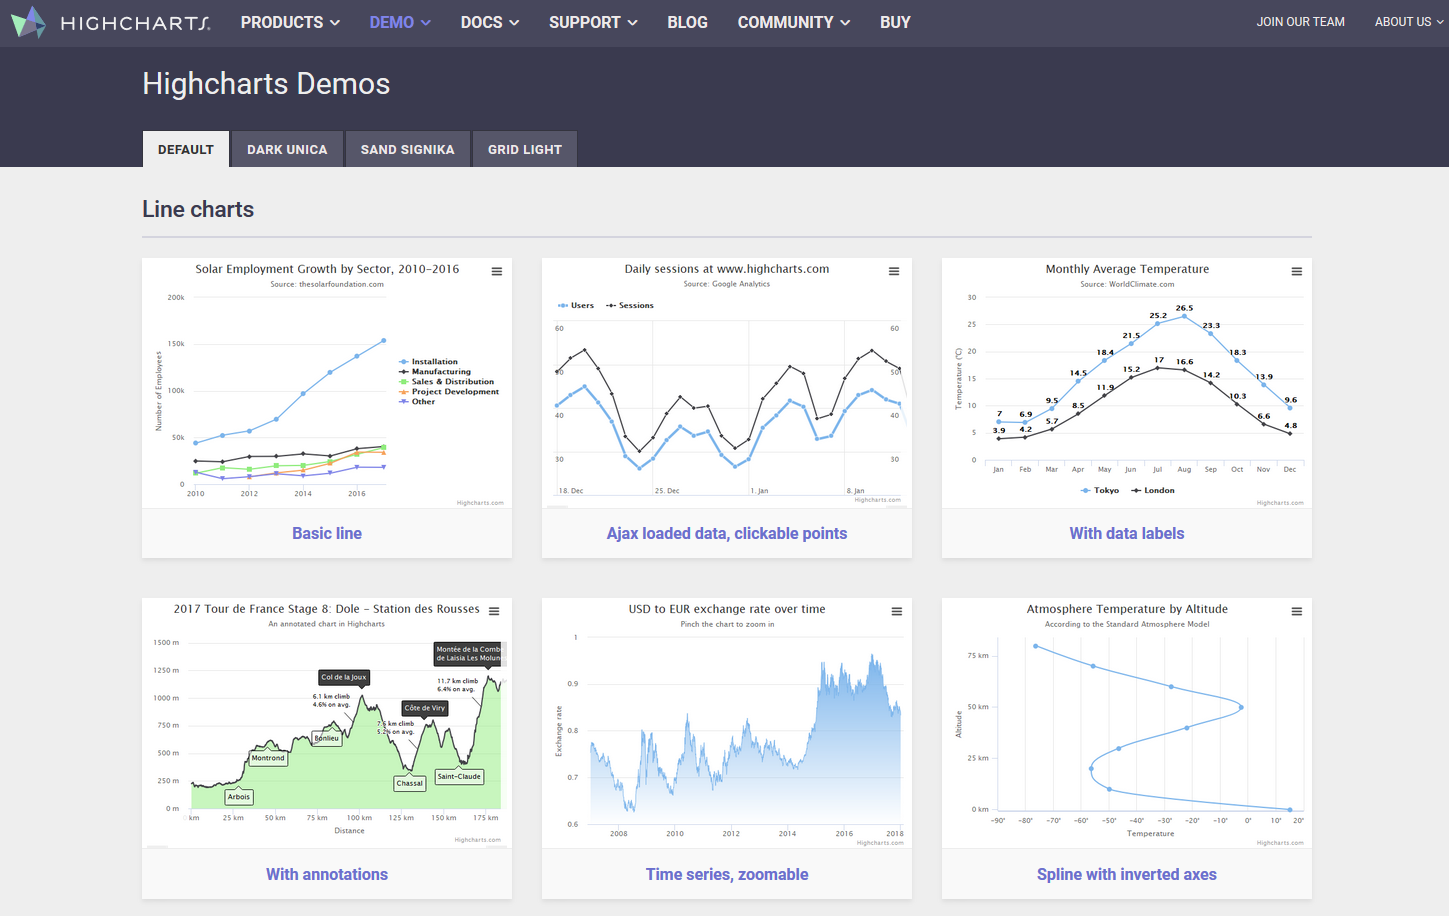
Task: Toggle the Sales & Distribution legend item
Action: pyautogui.click(x=446, y=382)
